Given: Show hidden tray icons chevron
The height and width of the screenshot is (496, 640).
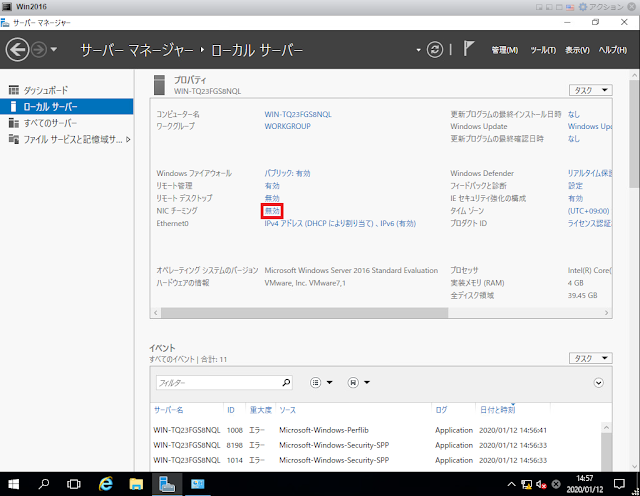Looking at the screenshot, I should coord(511,485).
